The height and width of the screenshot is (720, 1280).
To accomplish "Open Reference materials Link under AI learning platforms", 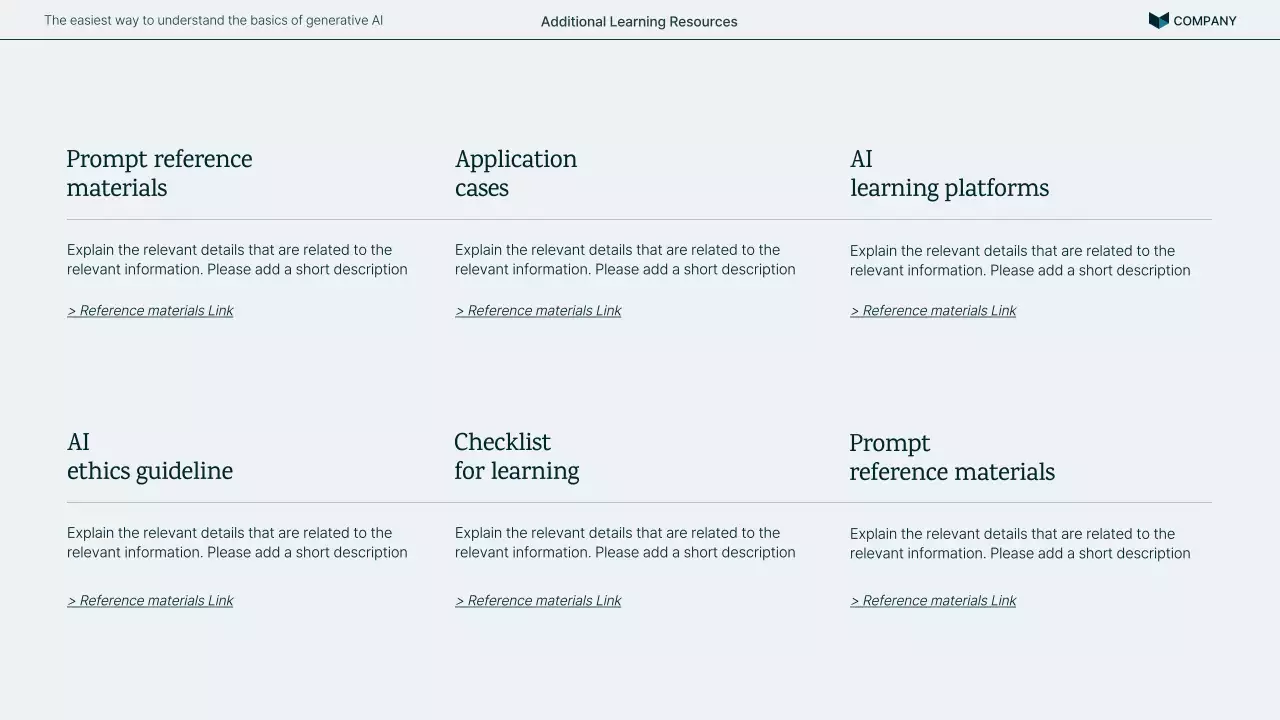I will pos(933,311).
